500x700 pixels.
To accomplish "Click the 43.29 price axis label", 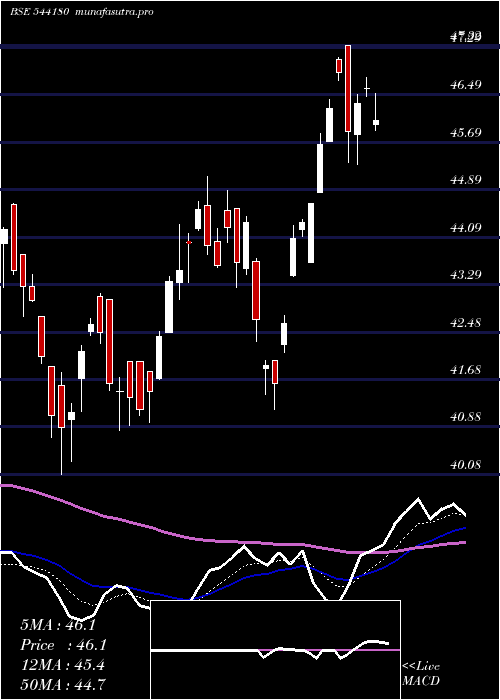I will (x=466, y=274).
